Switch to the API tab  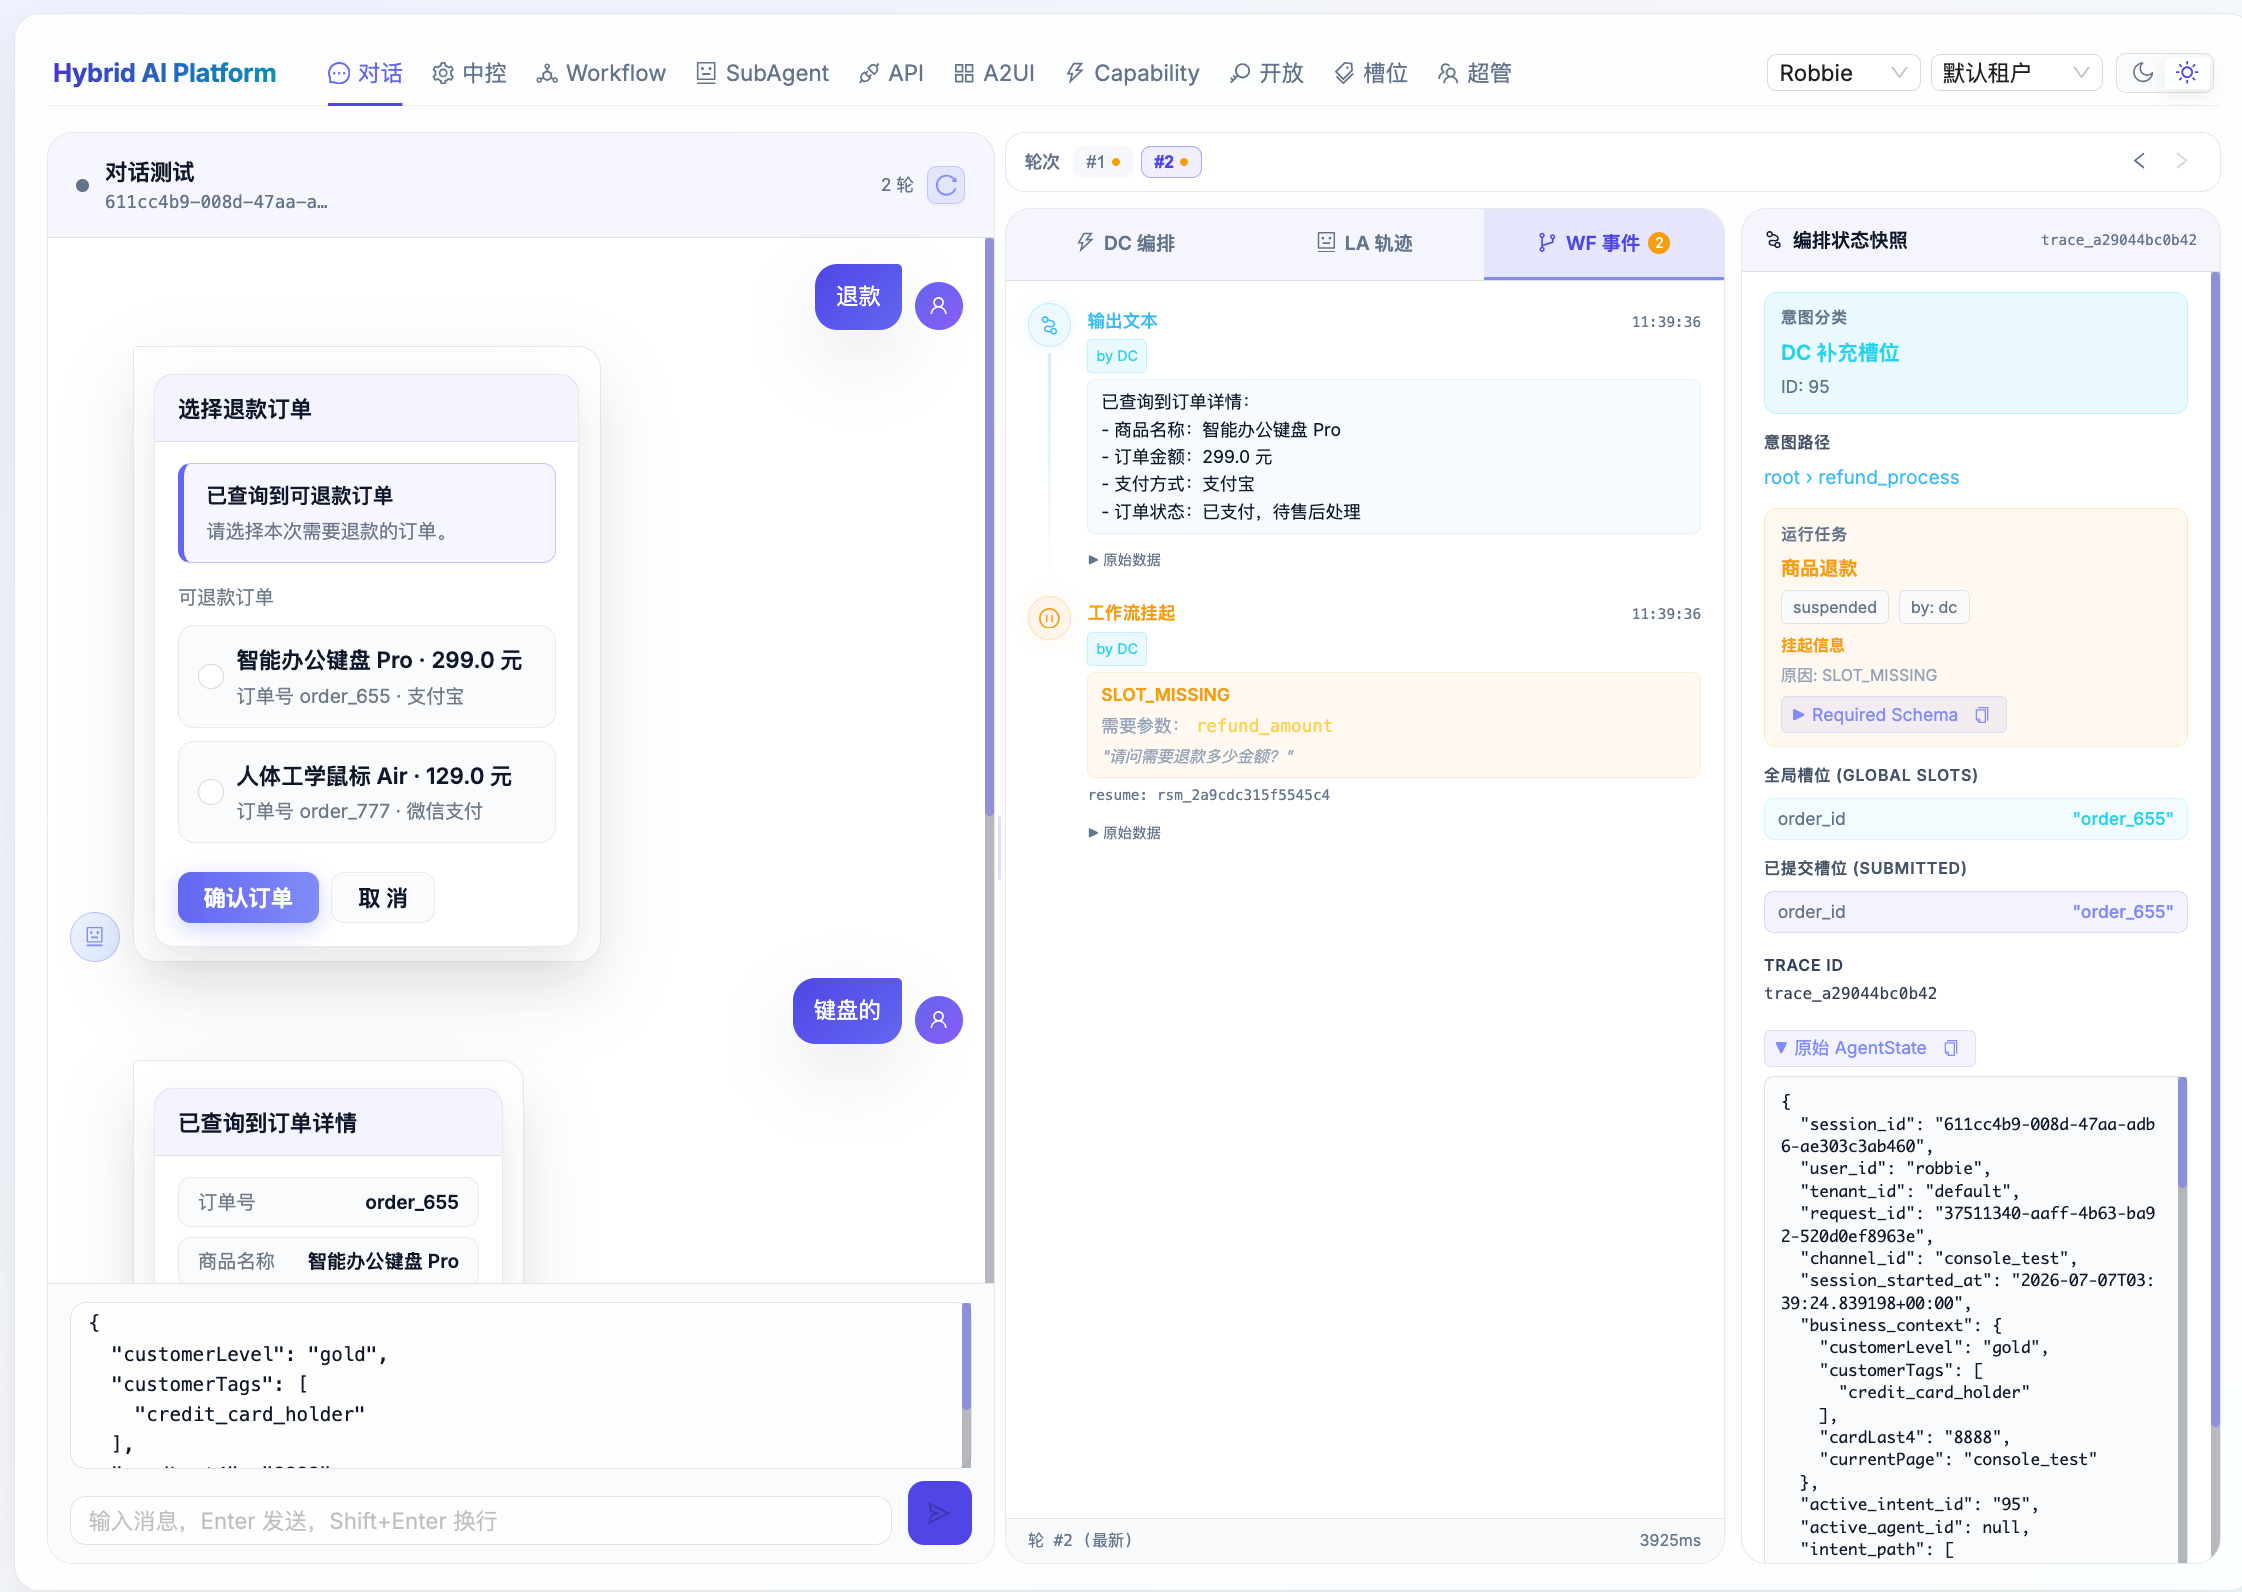(890, 73)
